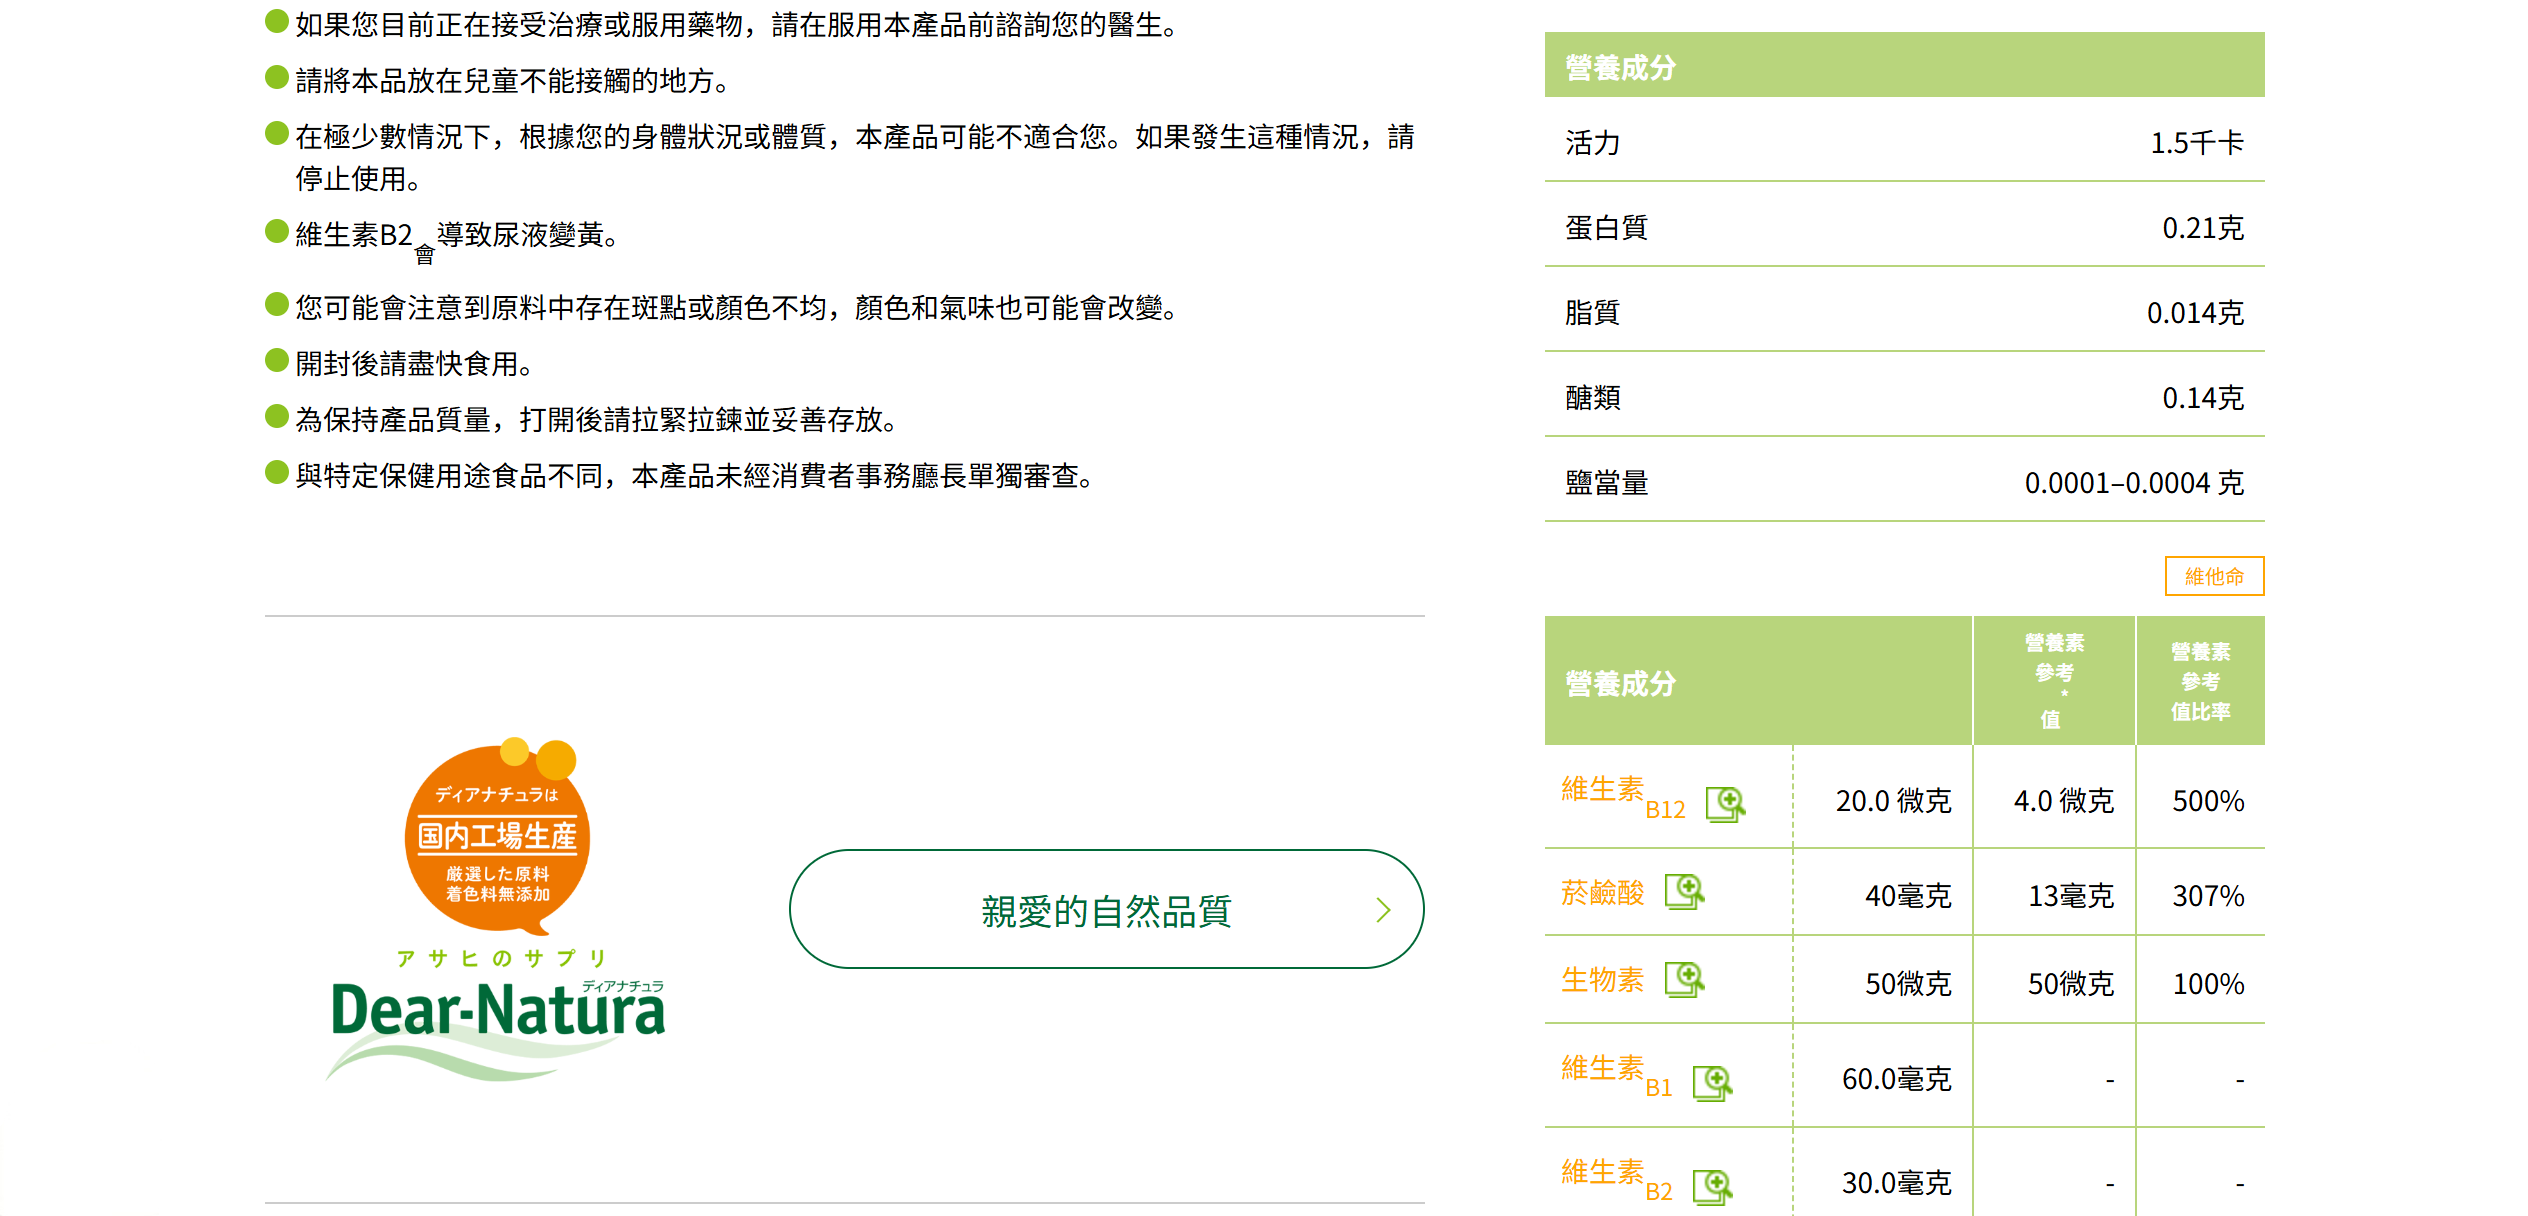2528x1216 pixels.
Task: Click the 營養素參考值比率 column header
Action: (2200, 681)
